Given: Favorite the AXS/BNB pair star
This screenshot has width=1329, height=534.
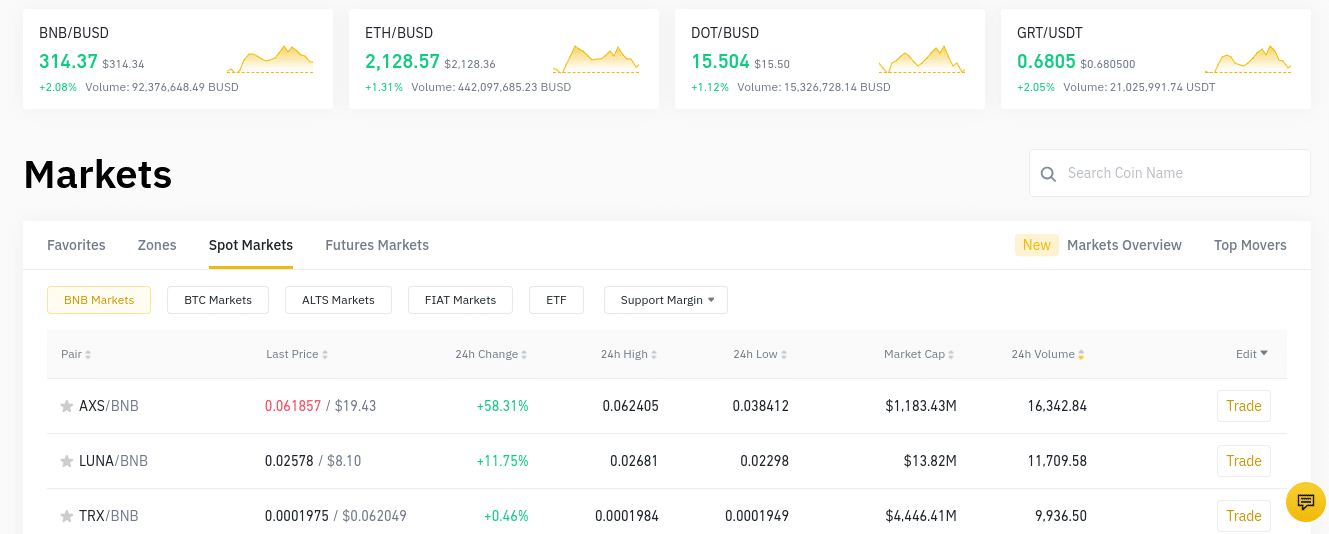Looking at the screenshot, I should [x=67, y=406].
